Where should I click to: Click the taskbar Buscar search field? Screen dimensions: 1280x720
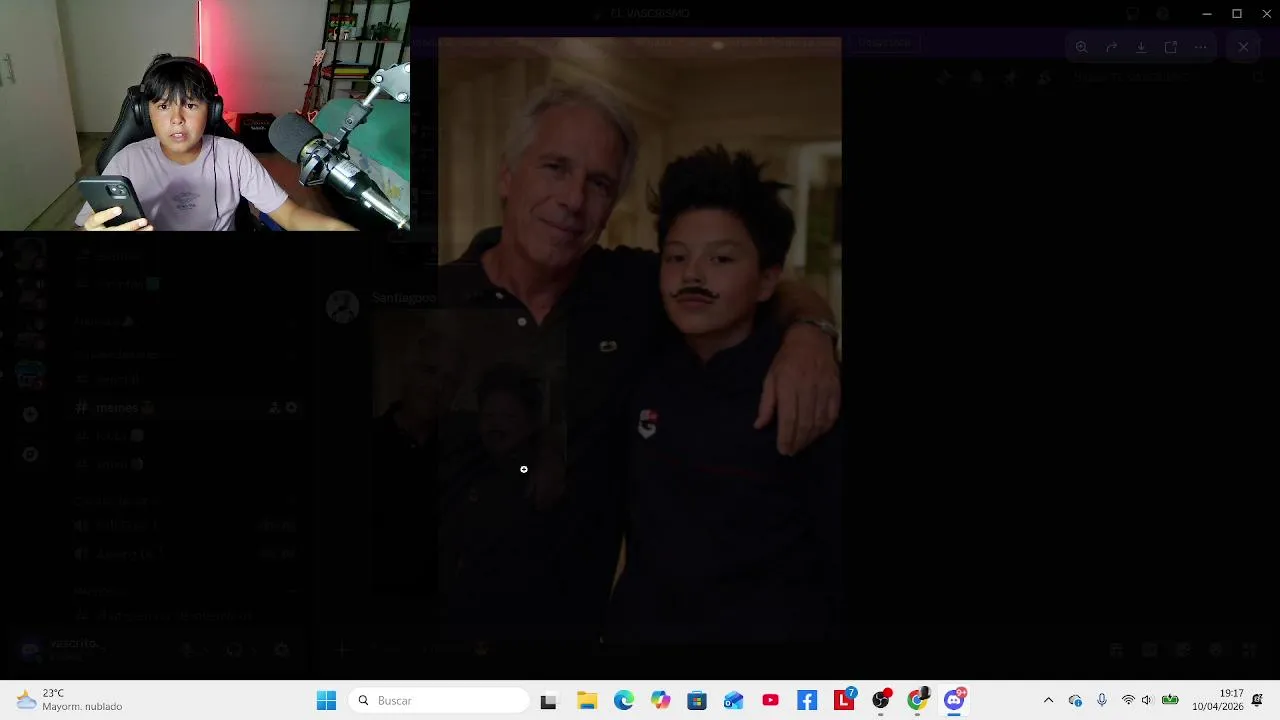[x=439, y=701]
